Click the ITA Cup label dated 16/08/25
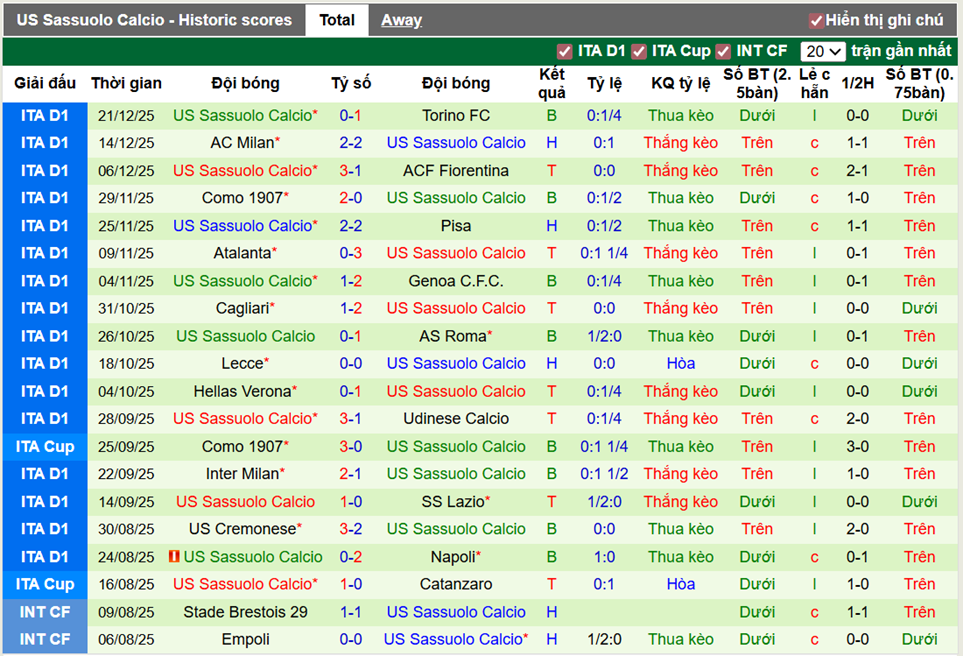Viewport: 963px width, 656px height. (x=45, y=584)
